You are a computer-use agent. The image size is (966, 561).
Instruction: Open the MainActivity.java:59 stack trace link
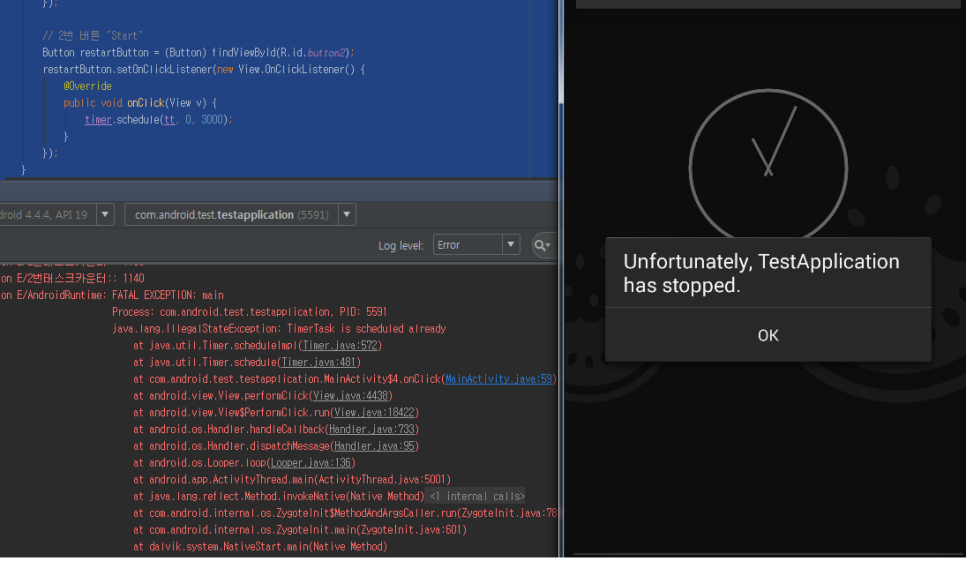click(498, 379)
